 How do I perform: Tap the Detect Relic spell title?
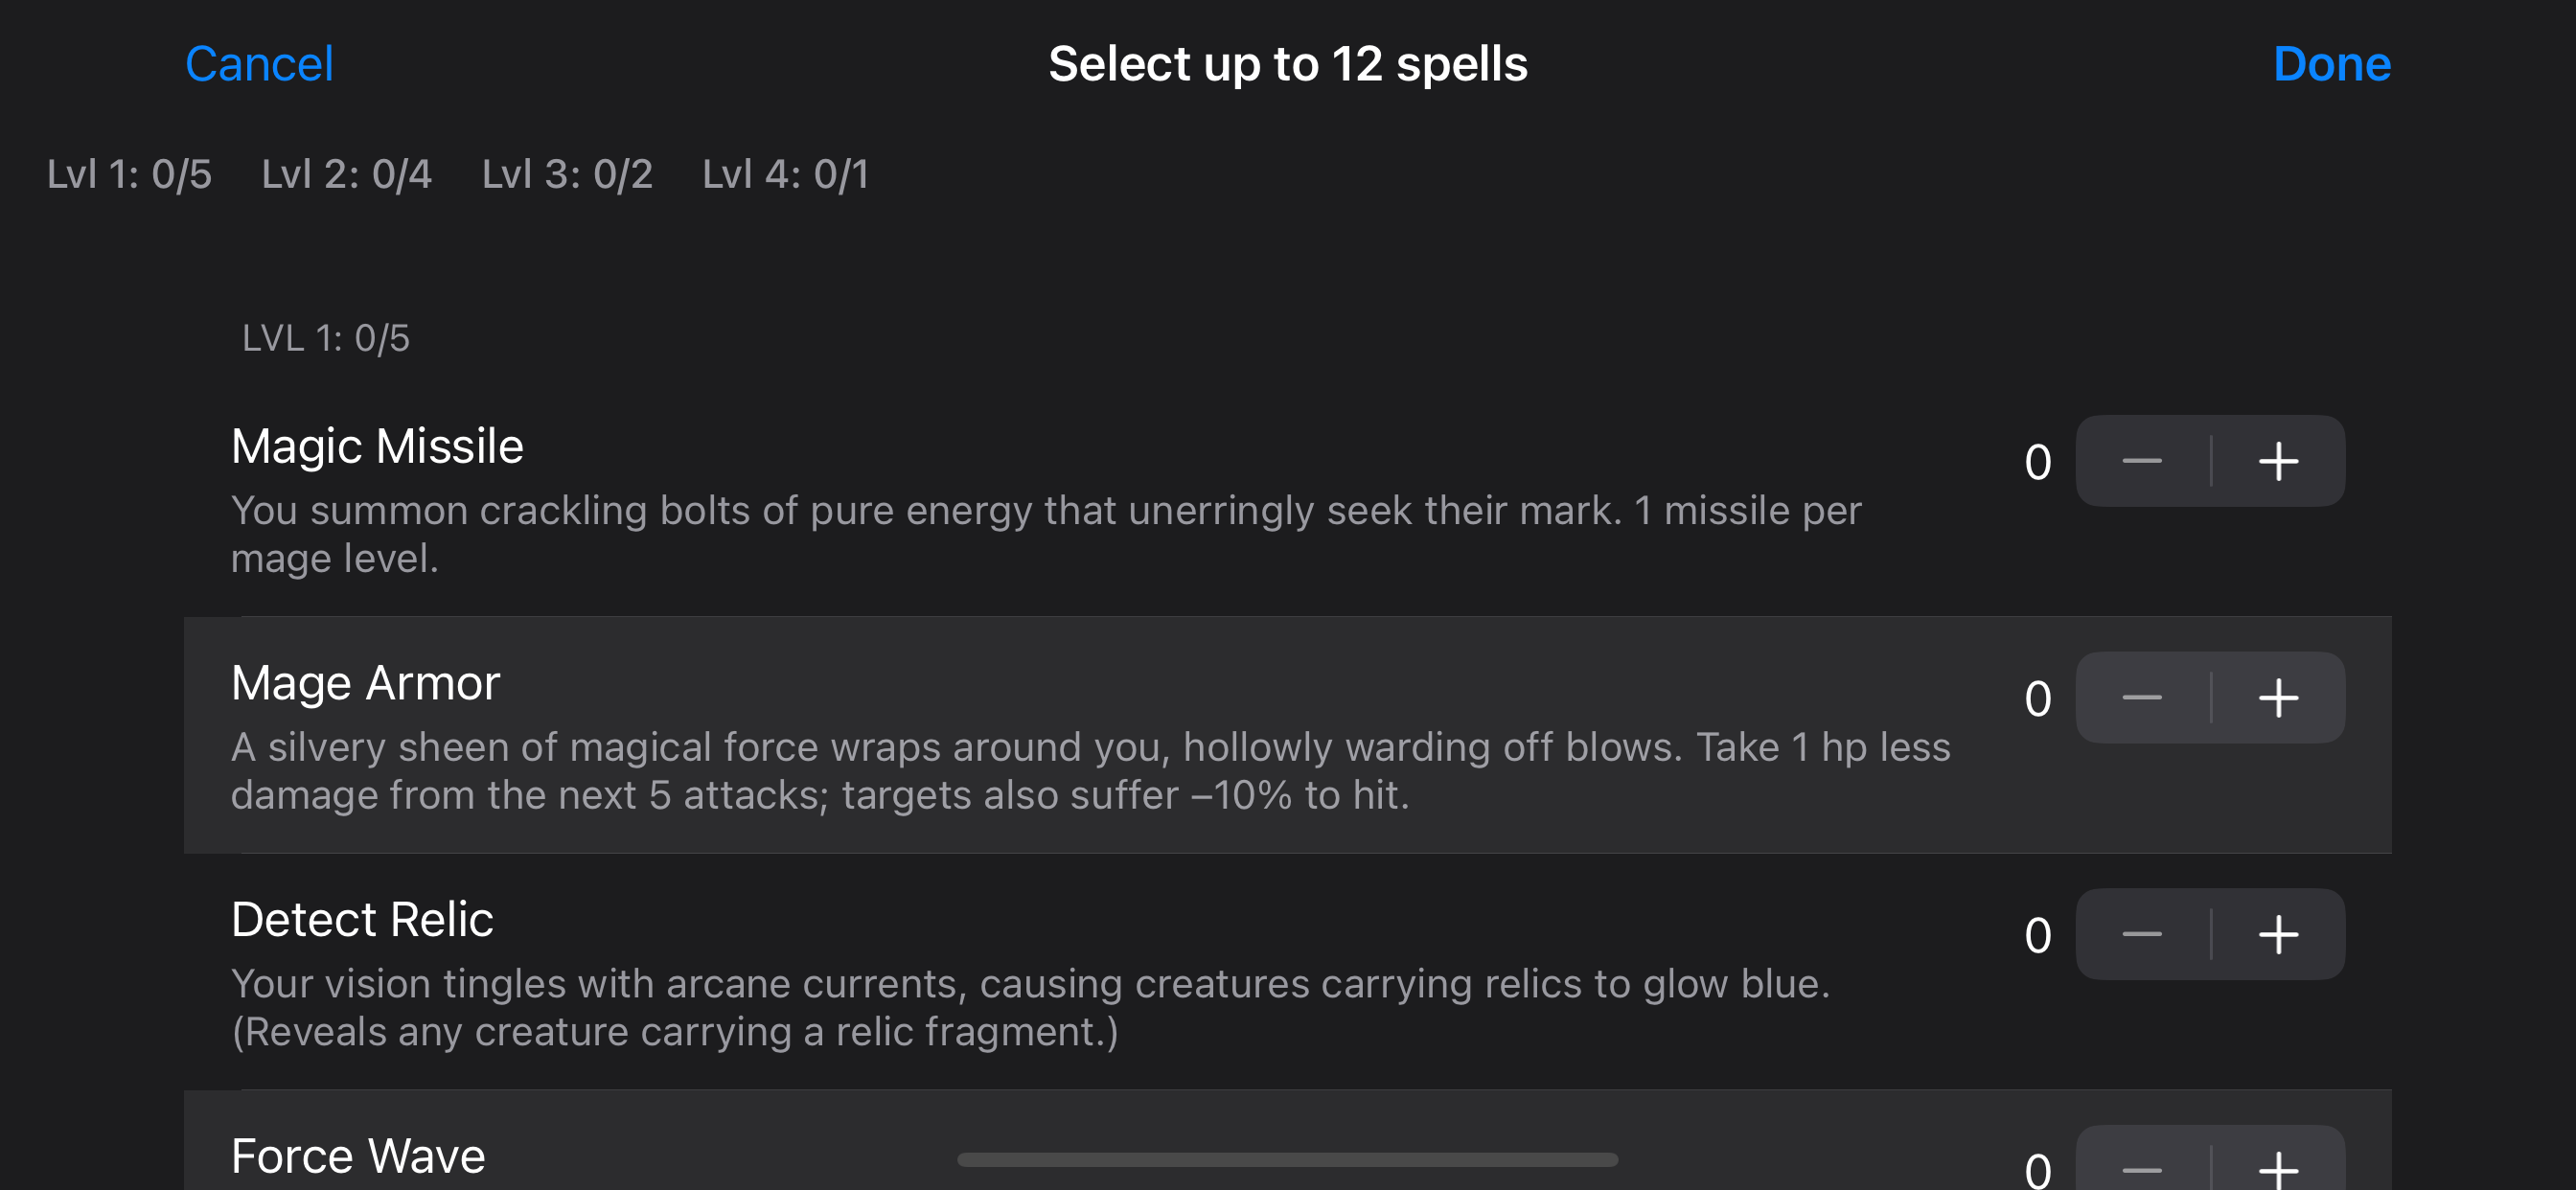[362, 919]
